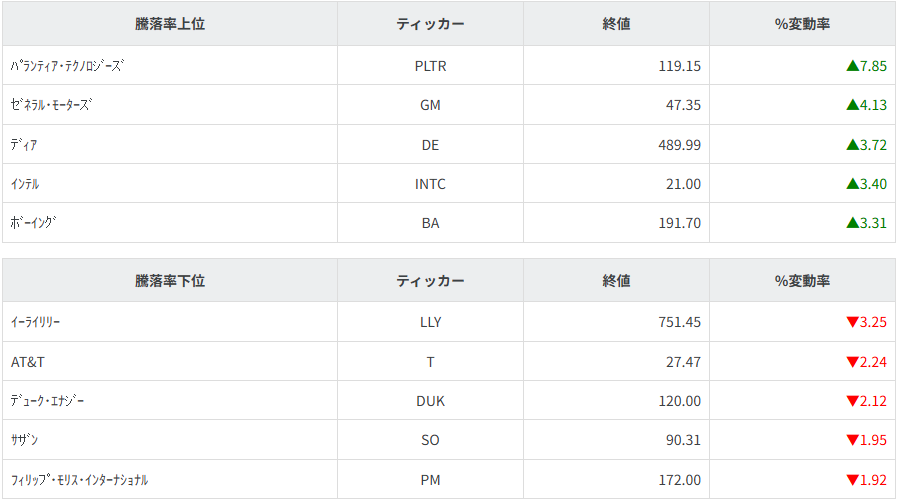Click the green up arrow beside 3.72
This screenshot has height=501, width=899.
[x=852, y=145]
